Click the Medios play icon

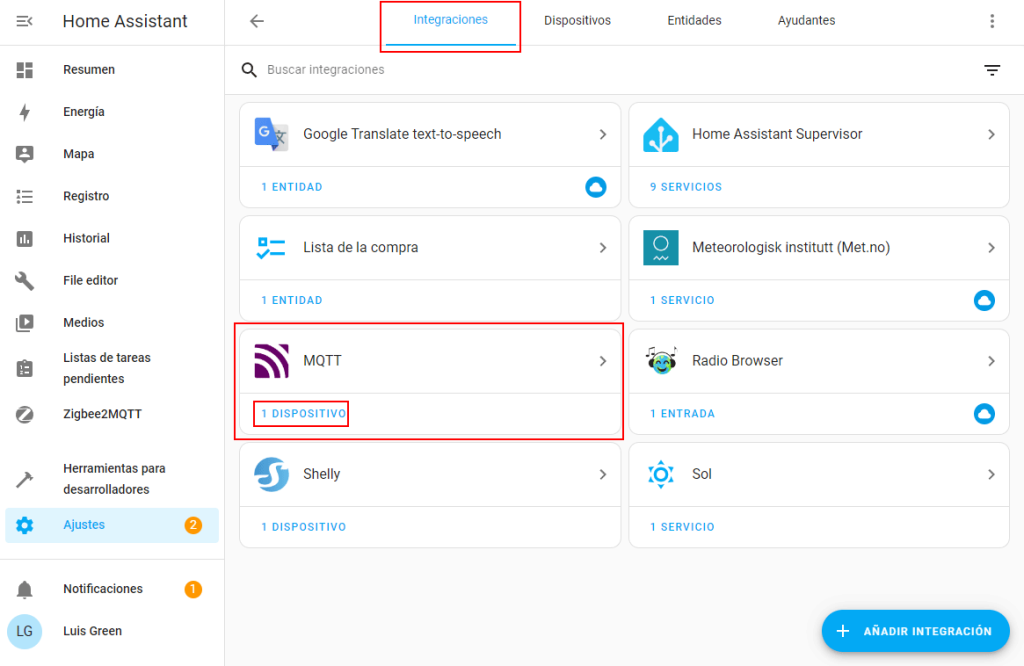[25, 323]
